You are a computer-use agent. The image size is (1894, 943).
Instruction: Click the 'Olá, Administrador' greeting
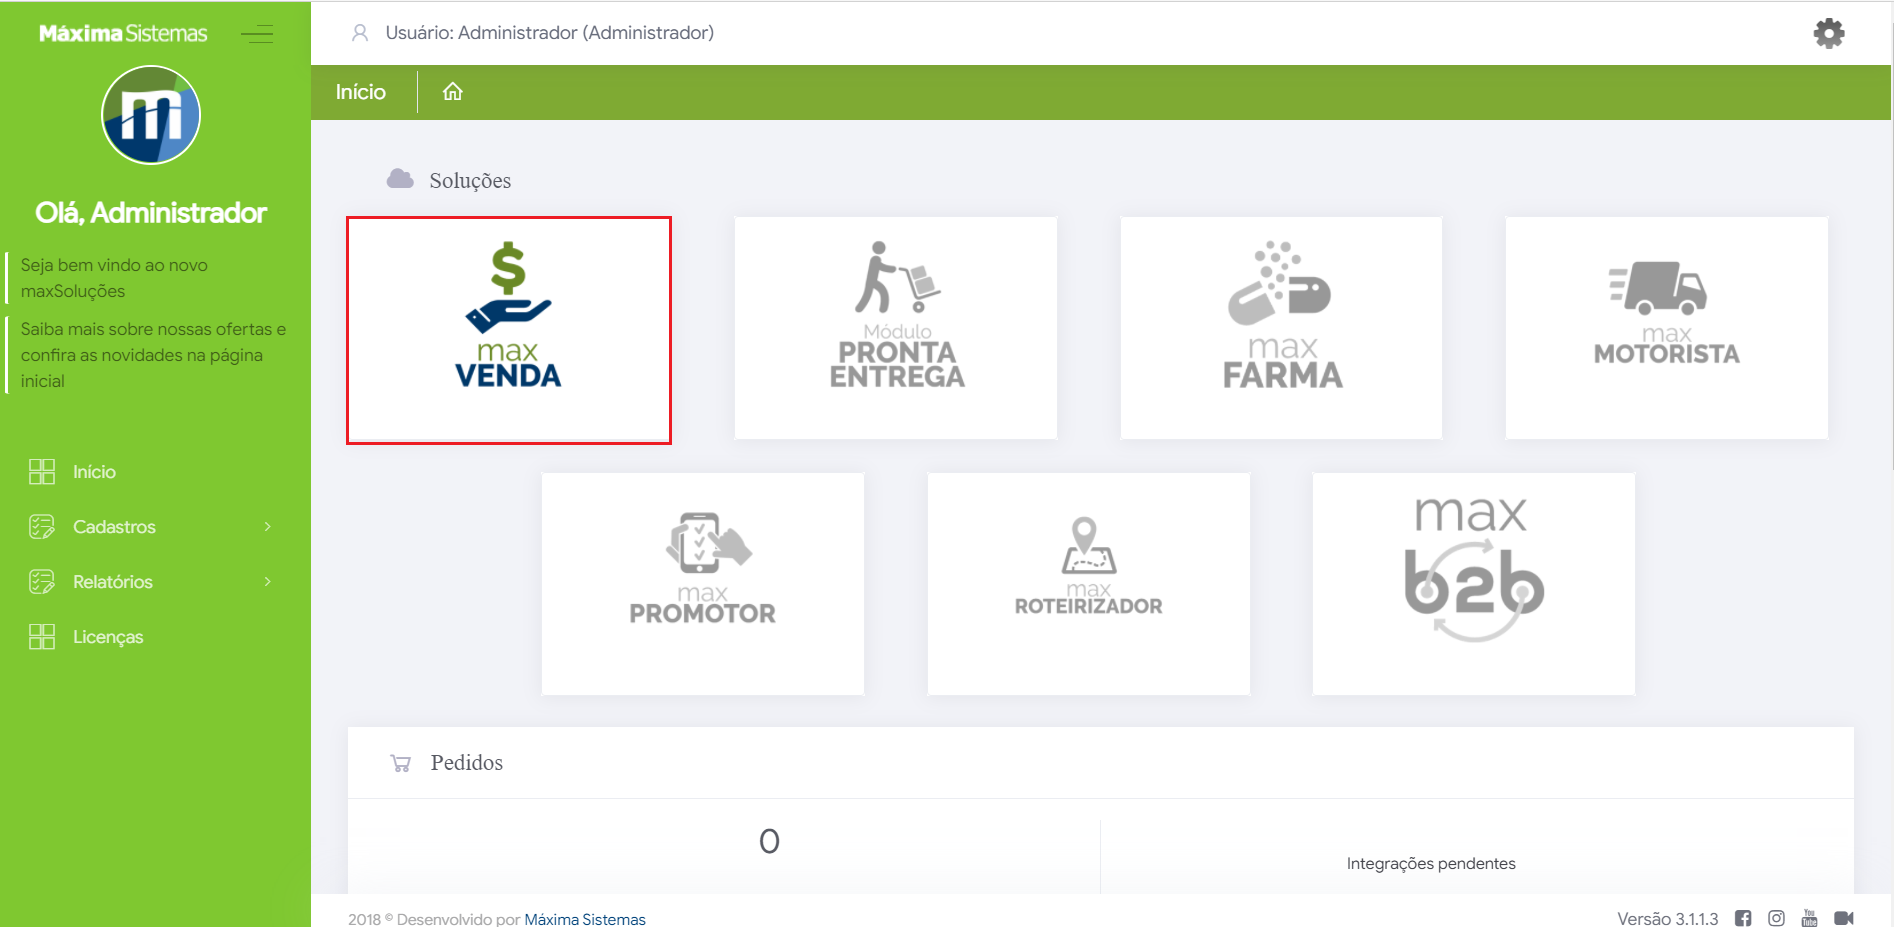pyautogui.click(x=151, y=213)
